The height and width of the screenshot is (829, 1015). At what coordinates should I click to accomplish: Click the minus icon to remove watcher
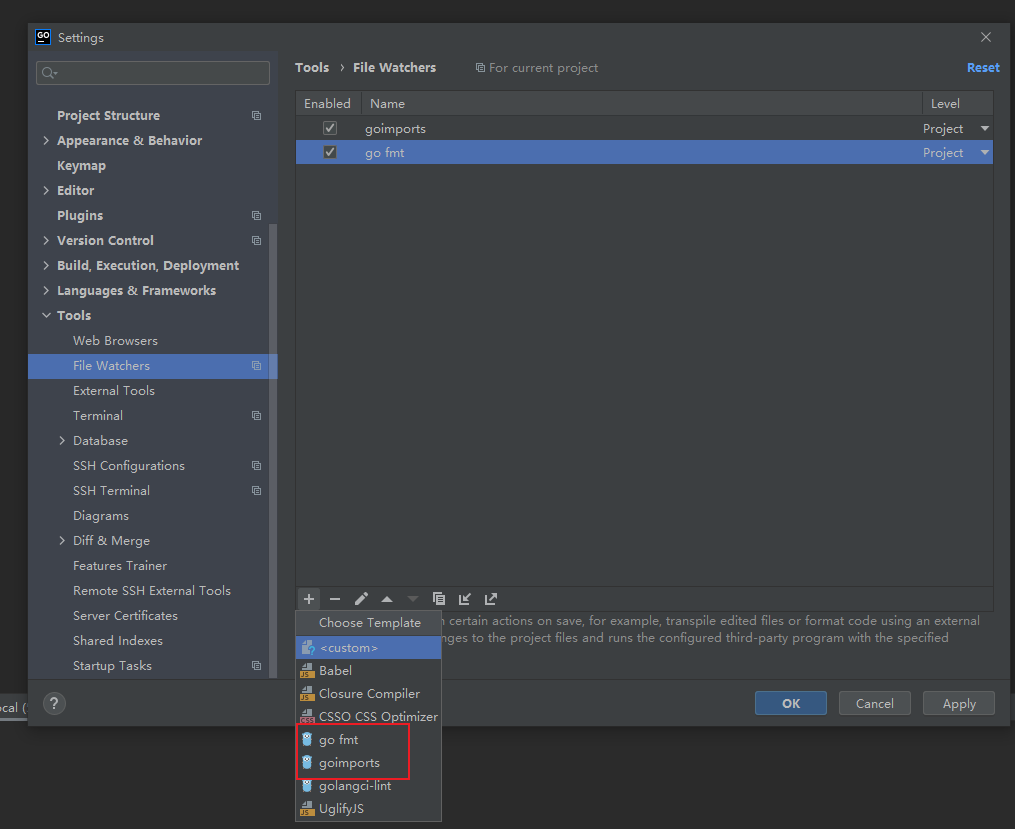335,599
